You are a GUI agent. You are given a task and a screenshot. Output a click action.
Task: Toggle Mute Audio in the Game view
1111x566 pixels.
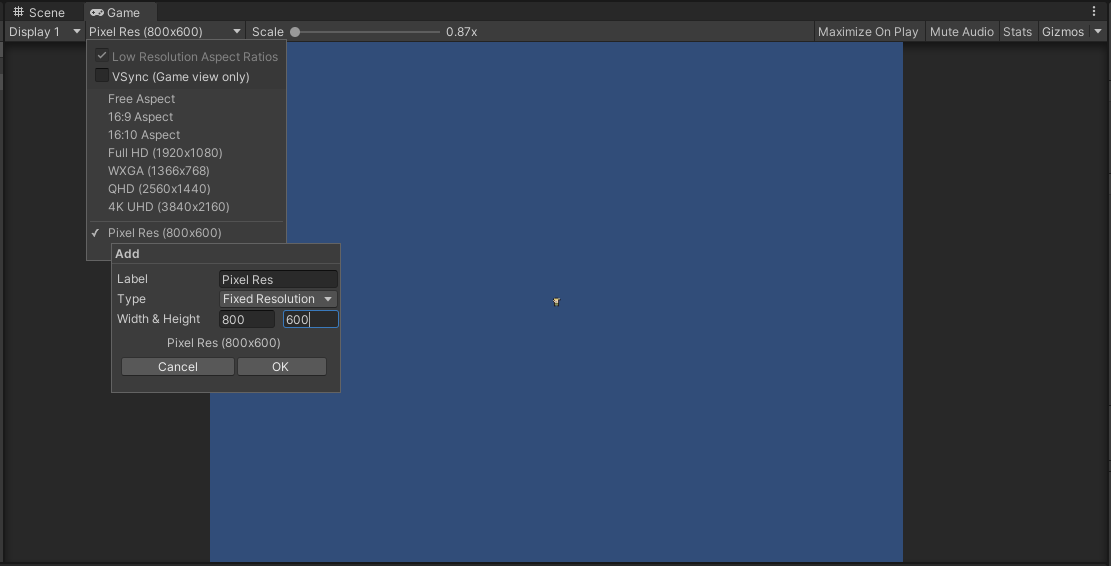[961, 31]
